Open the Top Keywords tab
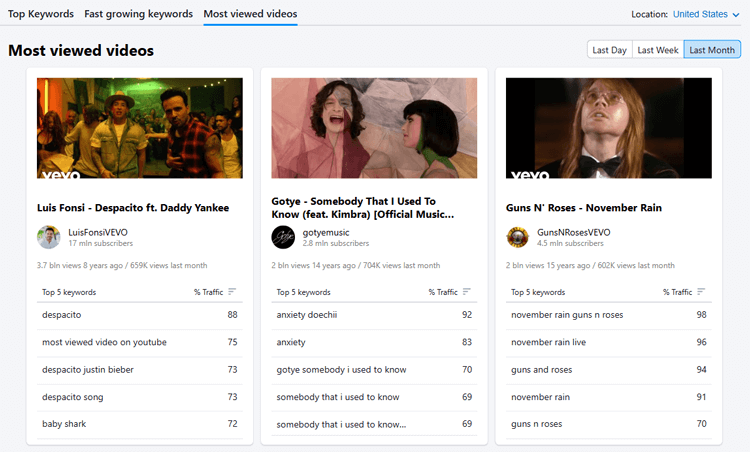This screenshot has height=452, width=750. coord(41,14)
